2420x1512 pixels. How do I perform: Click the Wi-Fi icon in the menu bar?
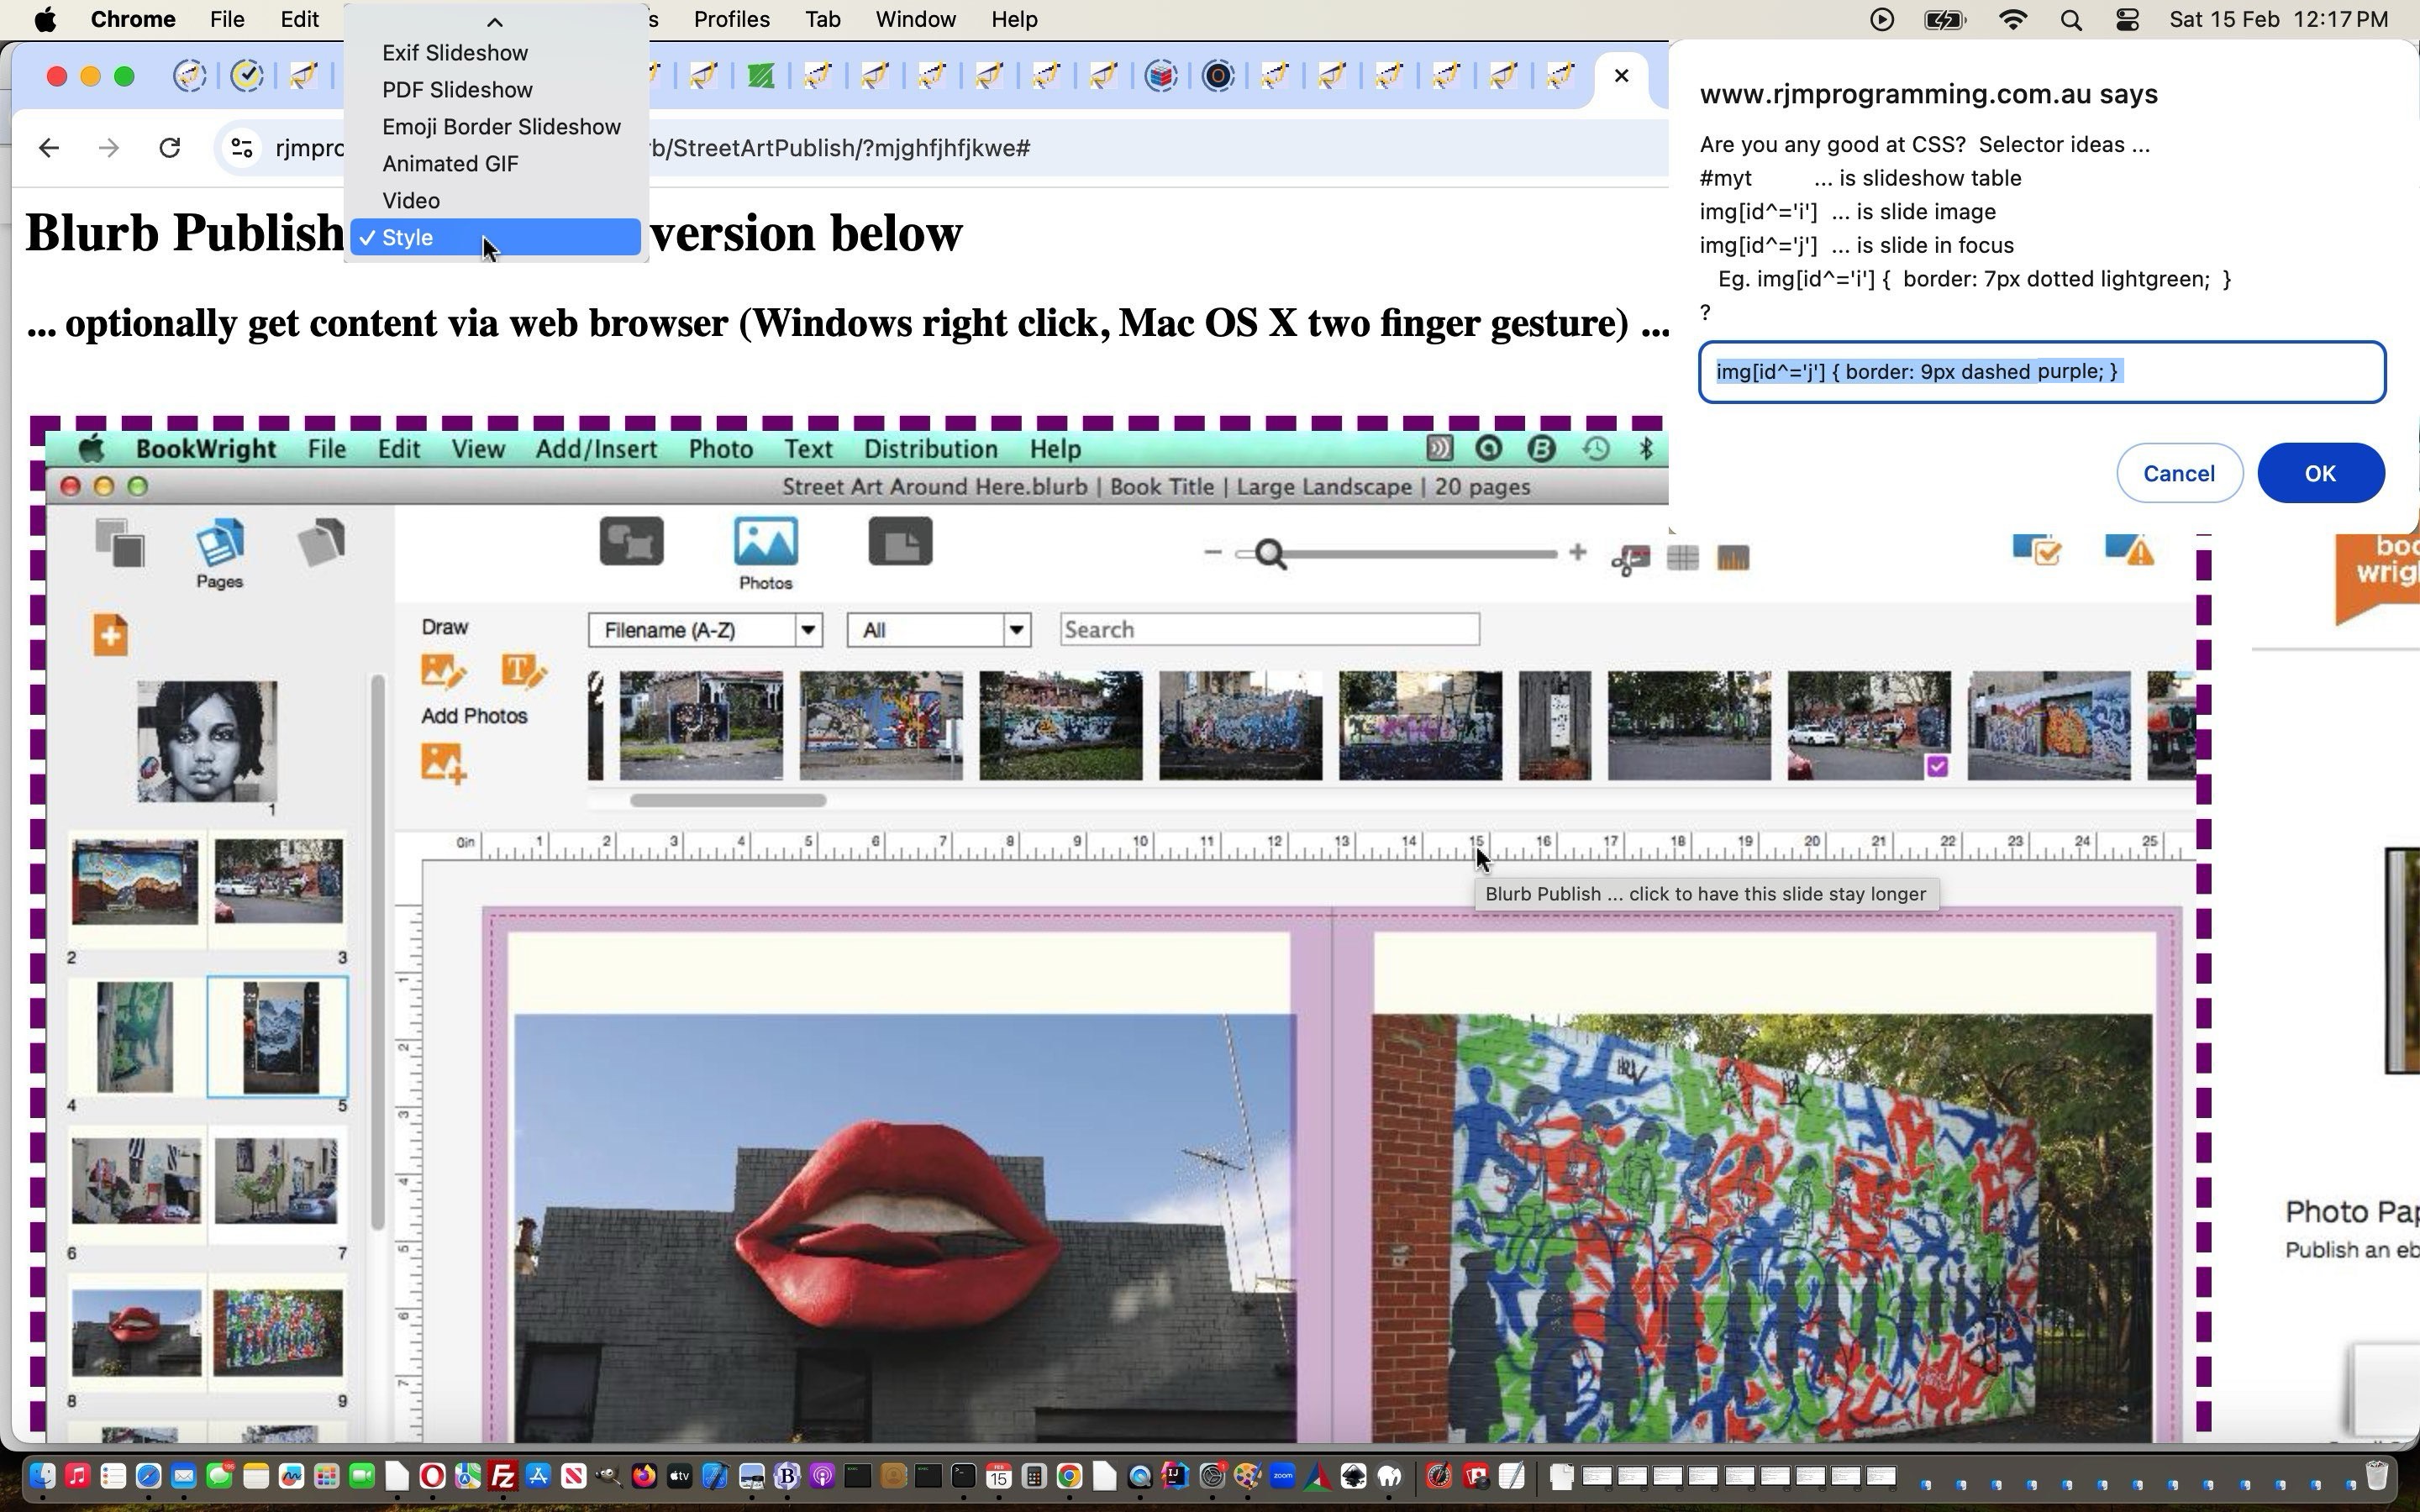coord(2012,20)
